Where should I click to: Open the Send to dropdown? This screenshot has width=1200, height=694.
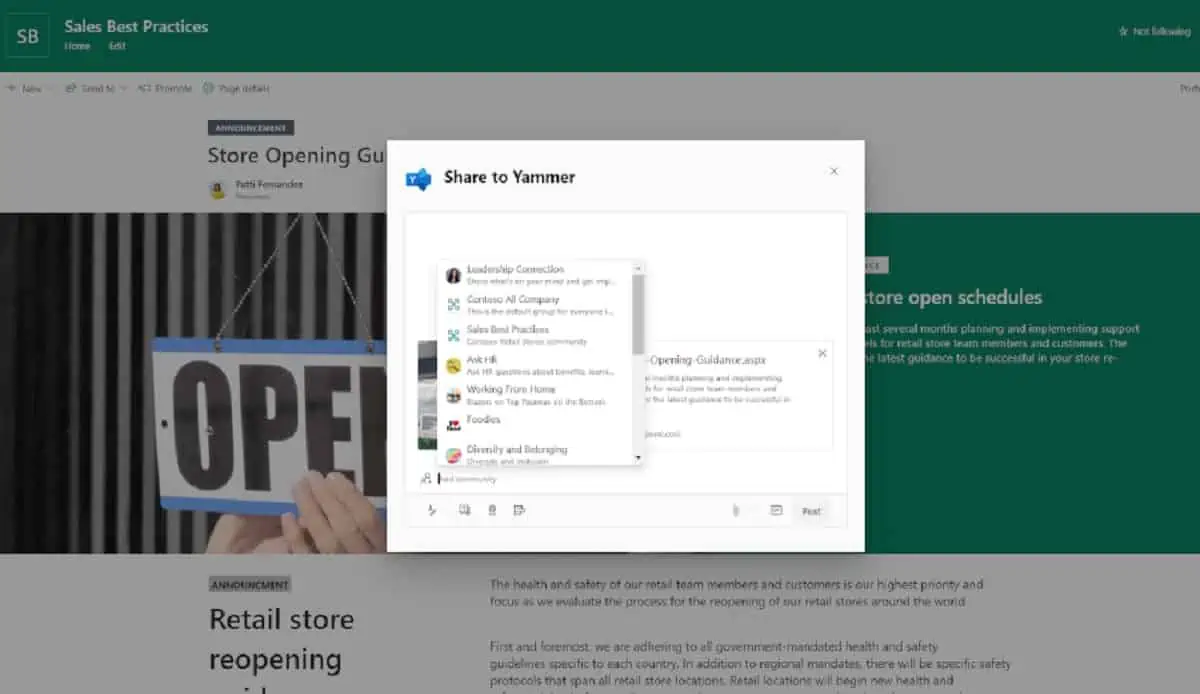click(96, 88)
